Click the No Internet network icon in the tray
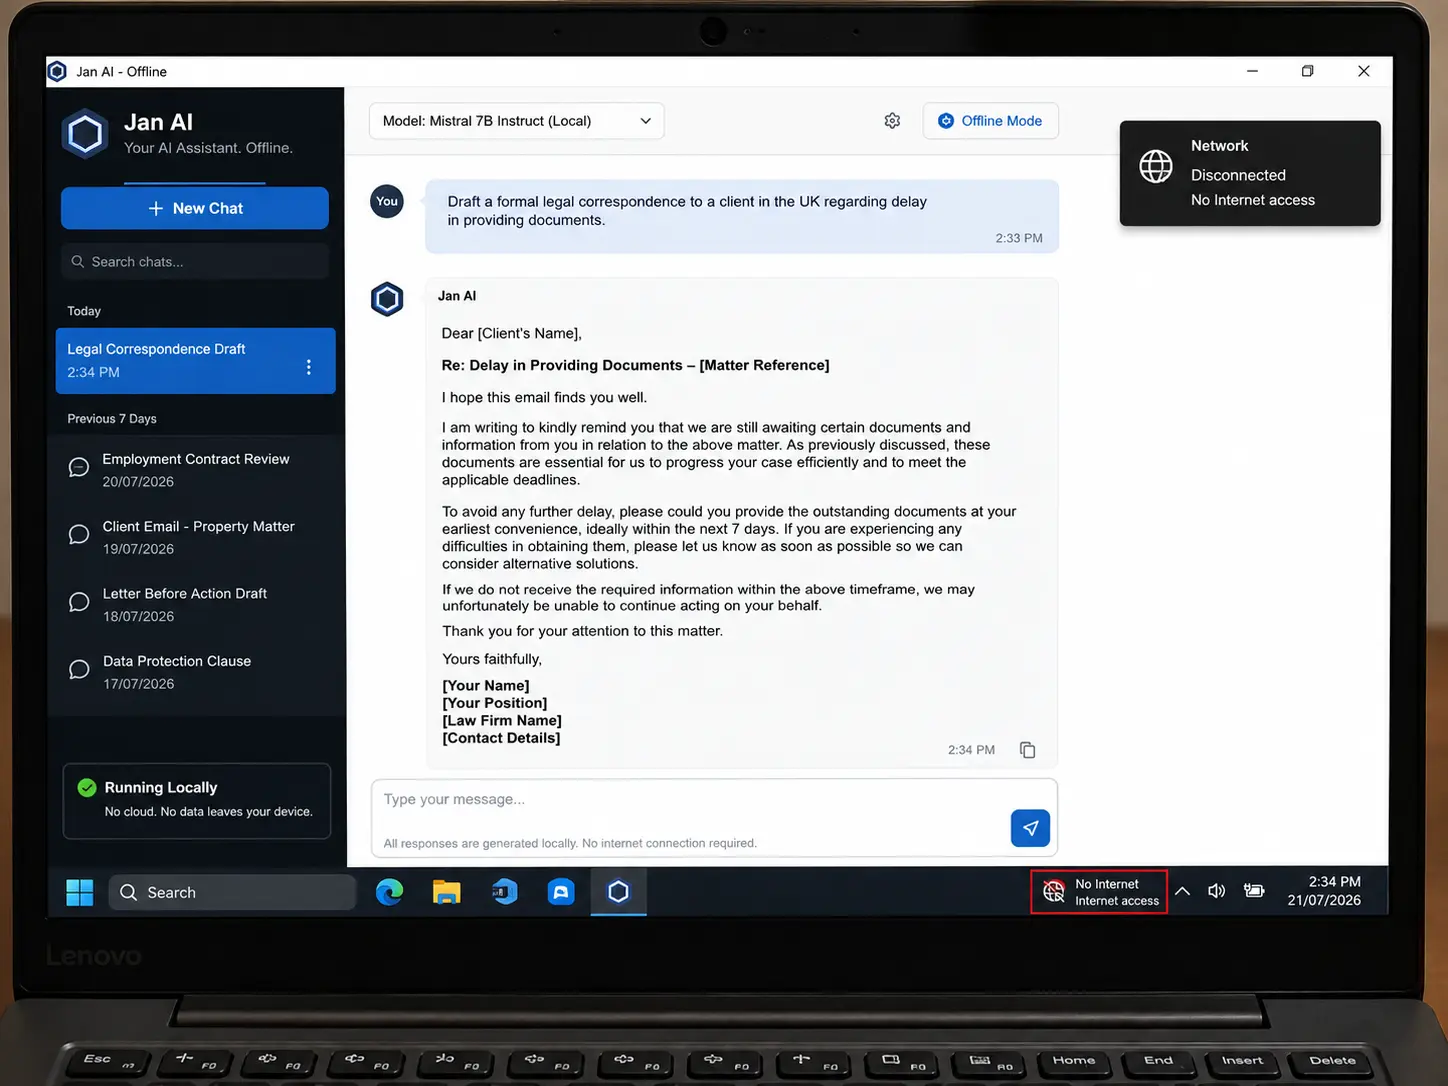 pos(1054,892)
